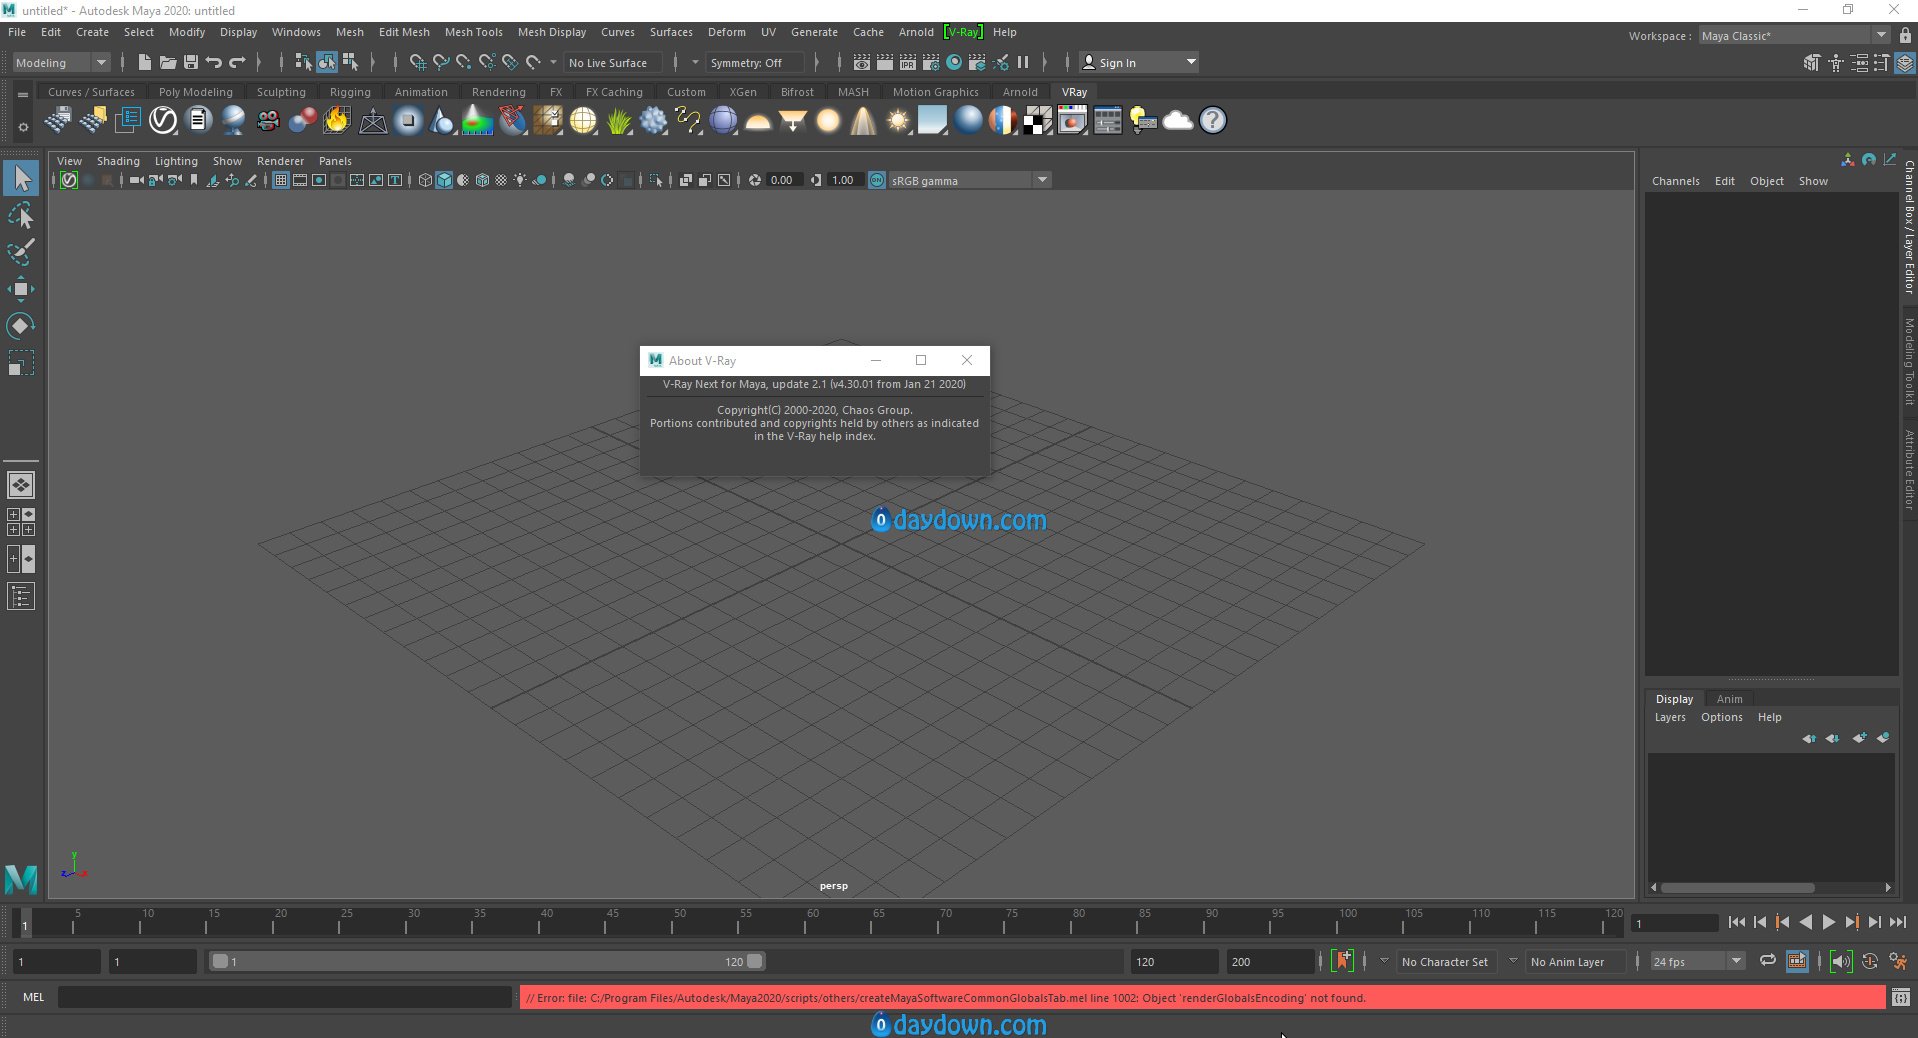Open the 24 fps frame rate dropdown

tap(1697, 961)
